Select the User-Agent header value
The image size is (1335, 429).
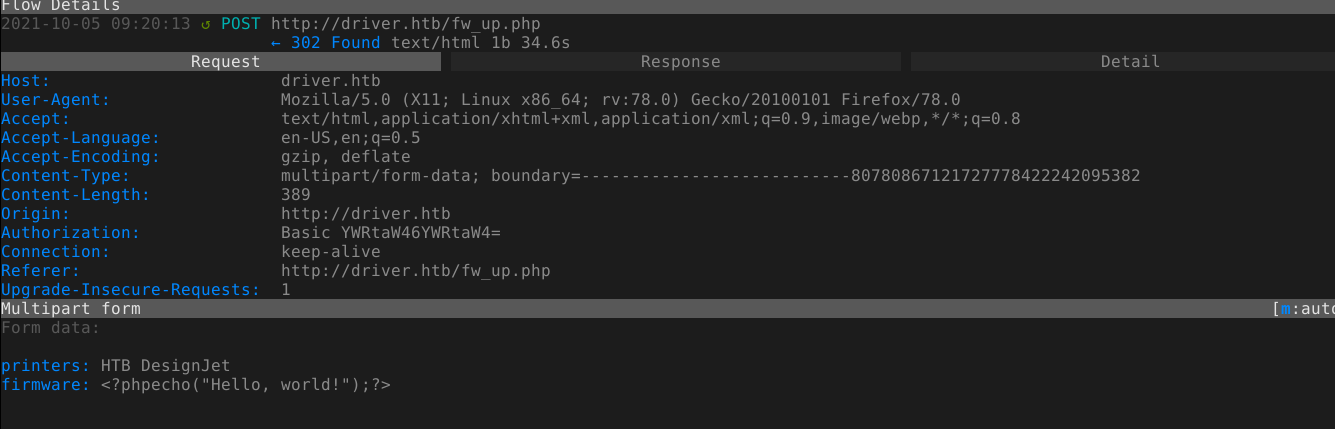tap(620, 100)
